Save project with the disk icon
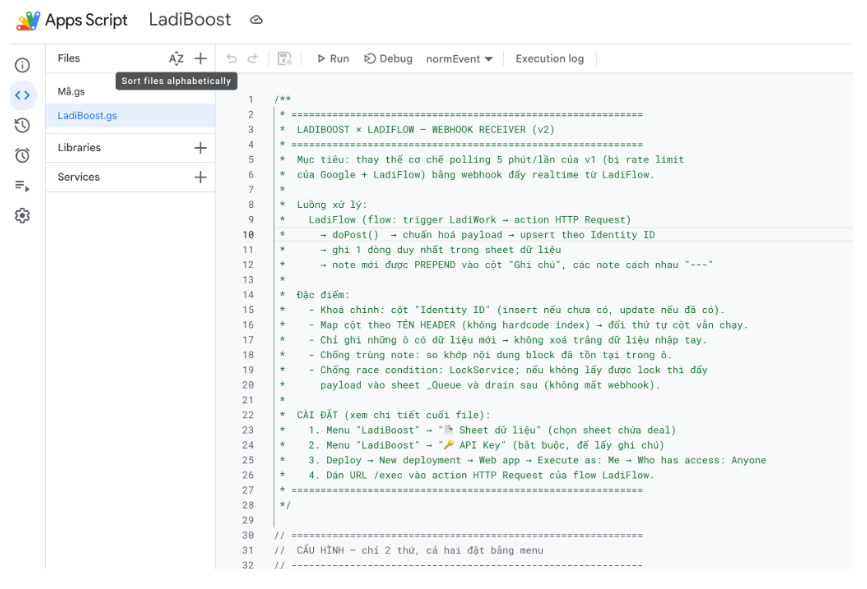The height and width of the screenshot is (589, 867). [x=284, y=58]
